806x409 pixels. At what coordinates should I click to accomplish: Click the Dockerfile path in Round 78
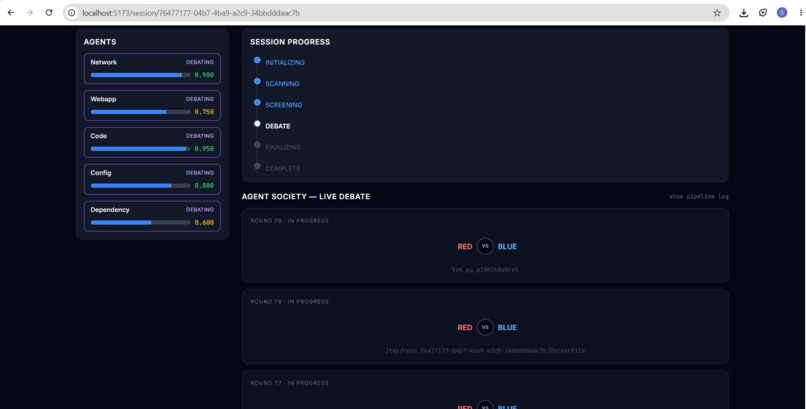[x=485, y=351]
